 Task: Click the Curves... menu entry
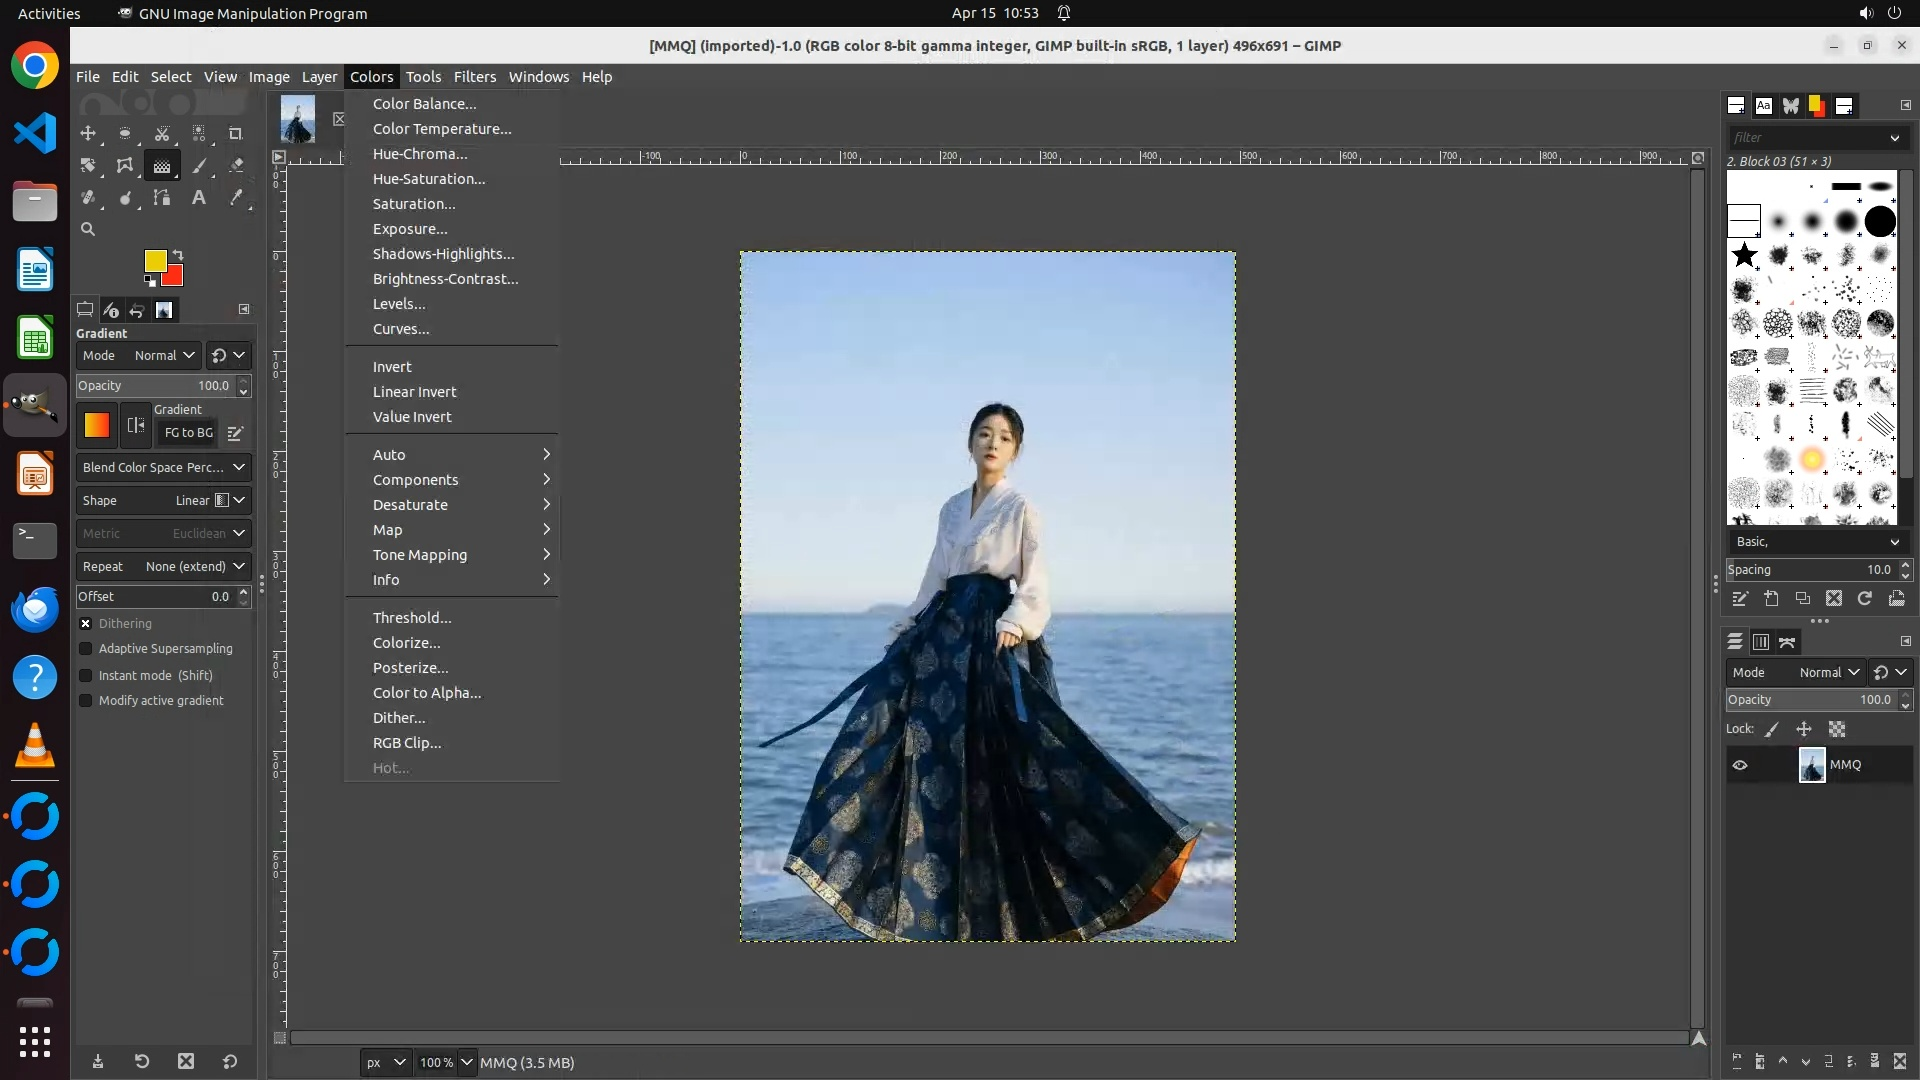(401, 329)
